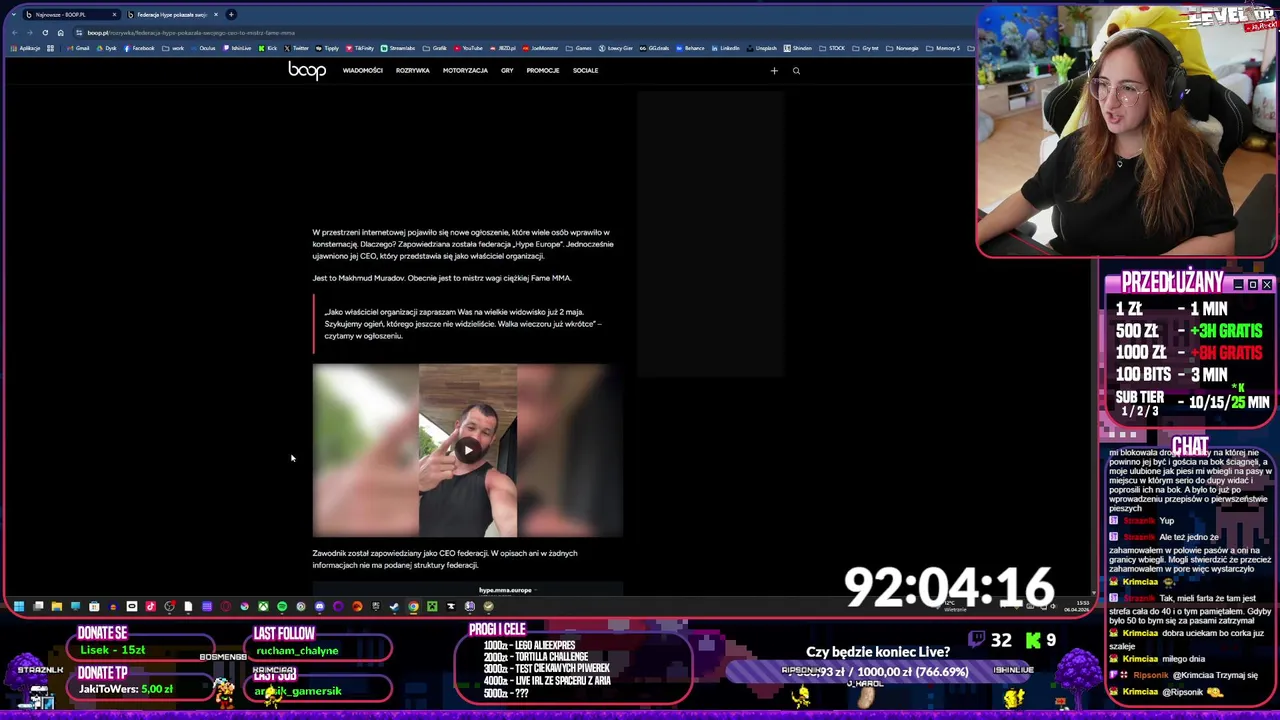Close the Najnowsze - BOOP.PL tab
Viewport: 1280px width, 720px height.
114,14
